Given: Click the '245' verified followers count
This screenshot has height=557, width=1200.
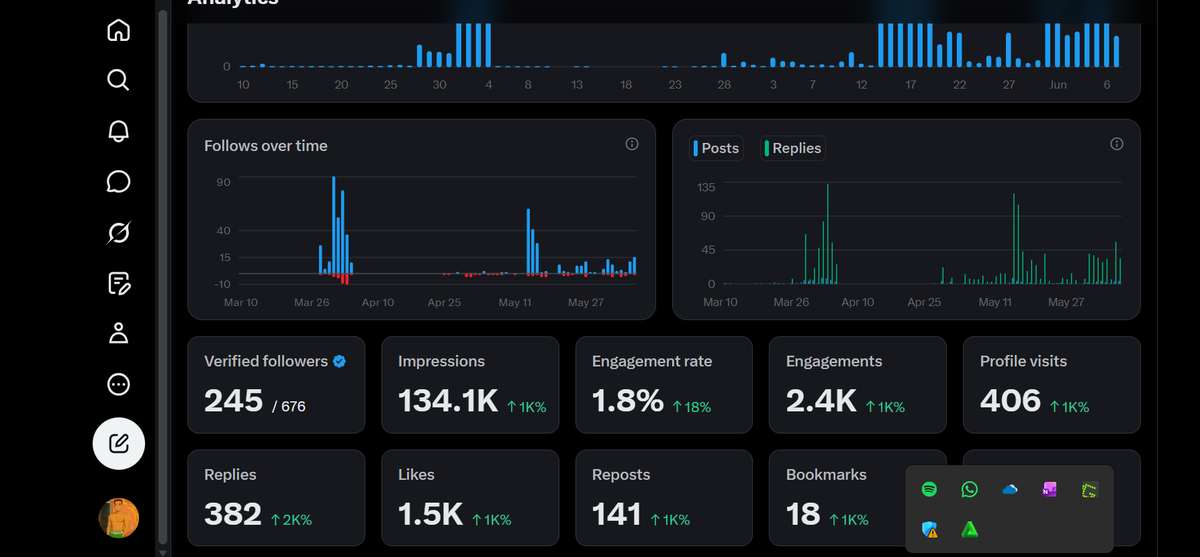Looking at the screenshot, I should coord(234,401).
